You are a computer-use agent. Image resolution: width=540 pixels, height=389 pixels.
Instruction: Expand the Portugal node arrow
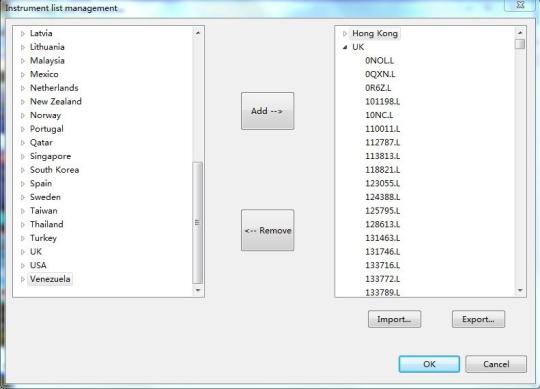click(x=23, y=129)
